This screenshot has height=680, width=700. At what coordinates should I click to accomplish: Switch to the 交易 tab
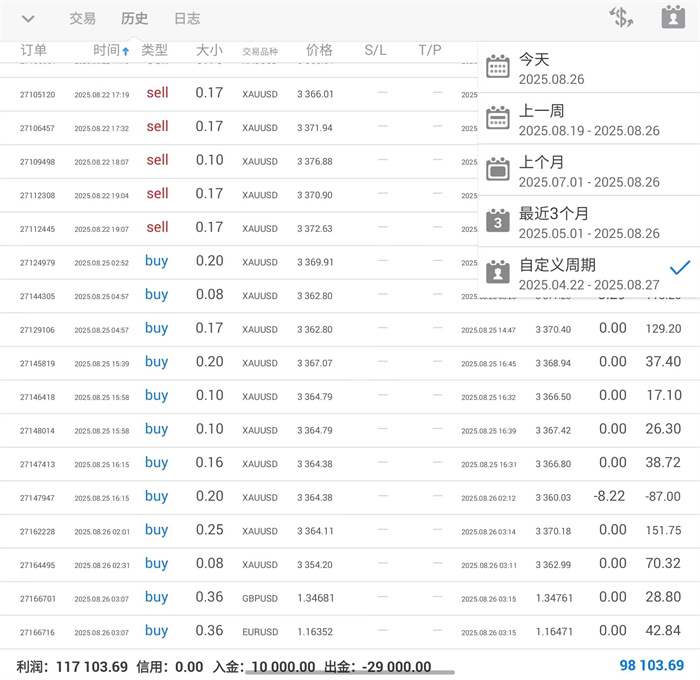pyautogui.click(x=83, y=19)
